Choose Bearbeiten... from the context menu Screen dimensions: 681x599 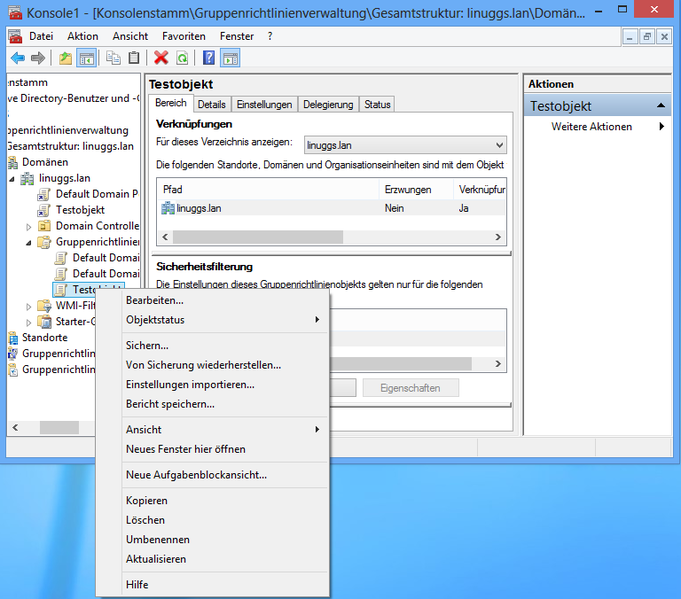coord(154,300)
